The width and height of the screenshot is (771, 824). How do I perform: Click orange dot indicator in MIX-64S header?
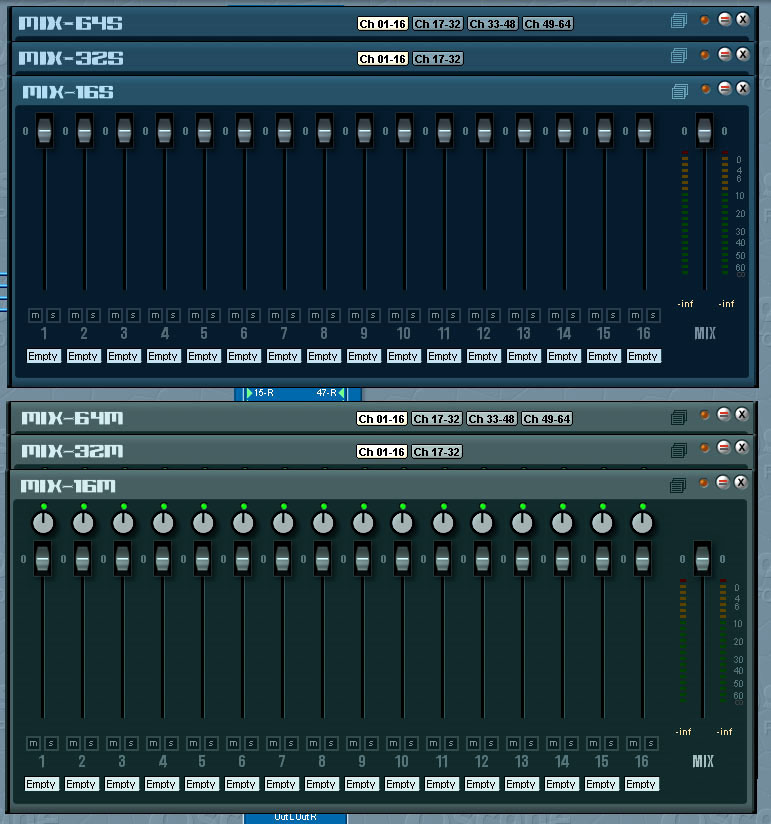pos(705,20)
